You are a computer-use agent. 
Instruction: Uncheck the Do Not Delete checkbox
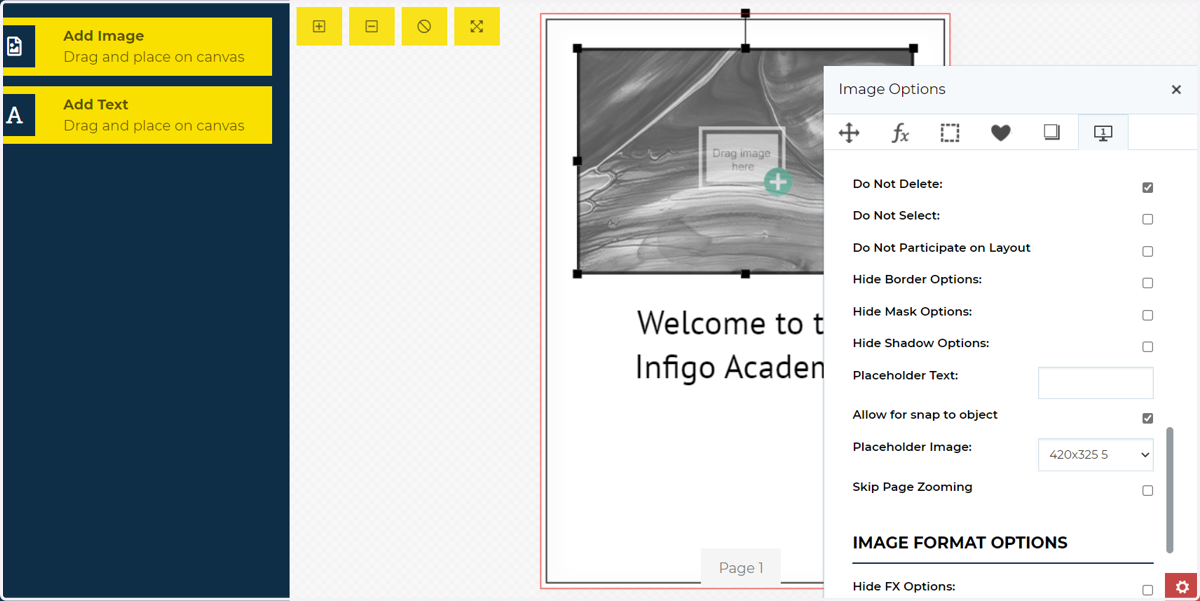coord(1147,187)
